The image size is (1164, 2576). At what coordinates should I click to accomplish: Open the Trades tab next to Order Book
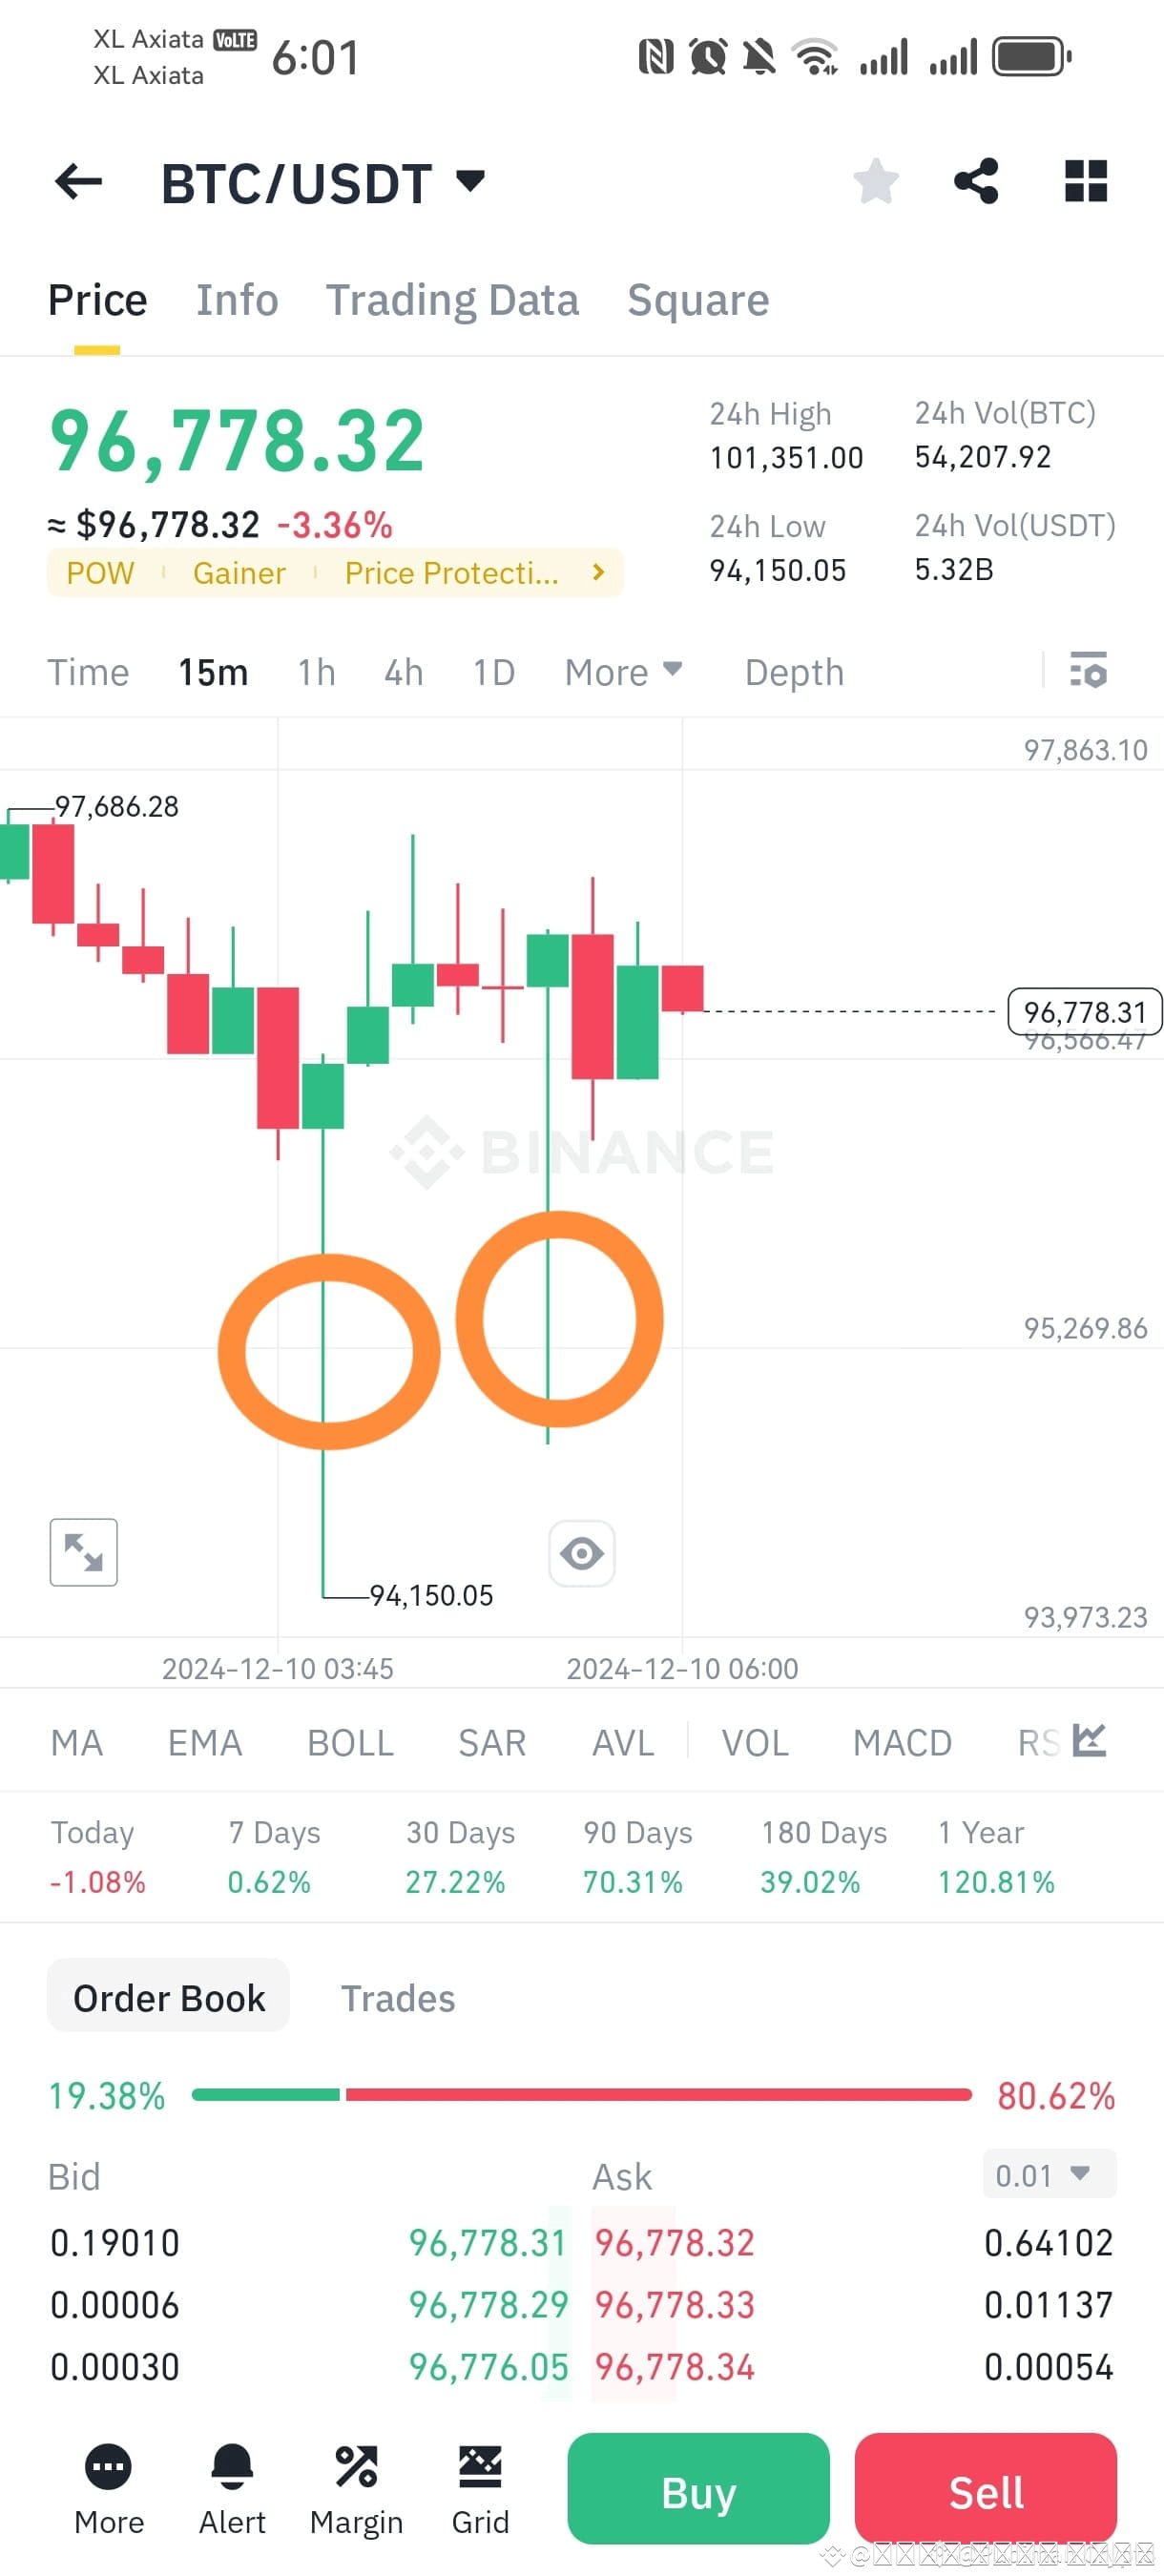398,1997
